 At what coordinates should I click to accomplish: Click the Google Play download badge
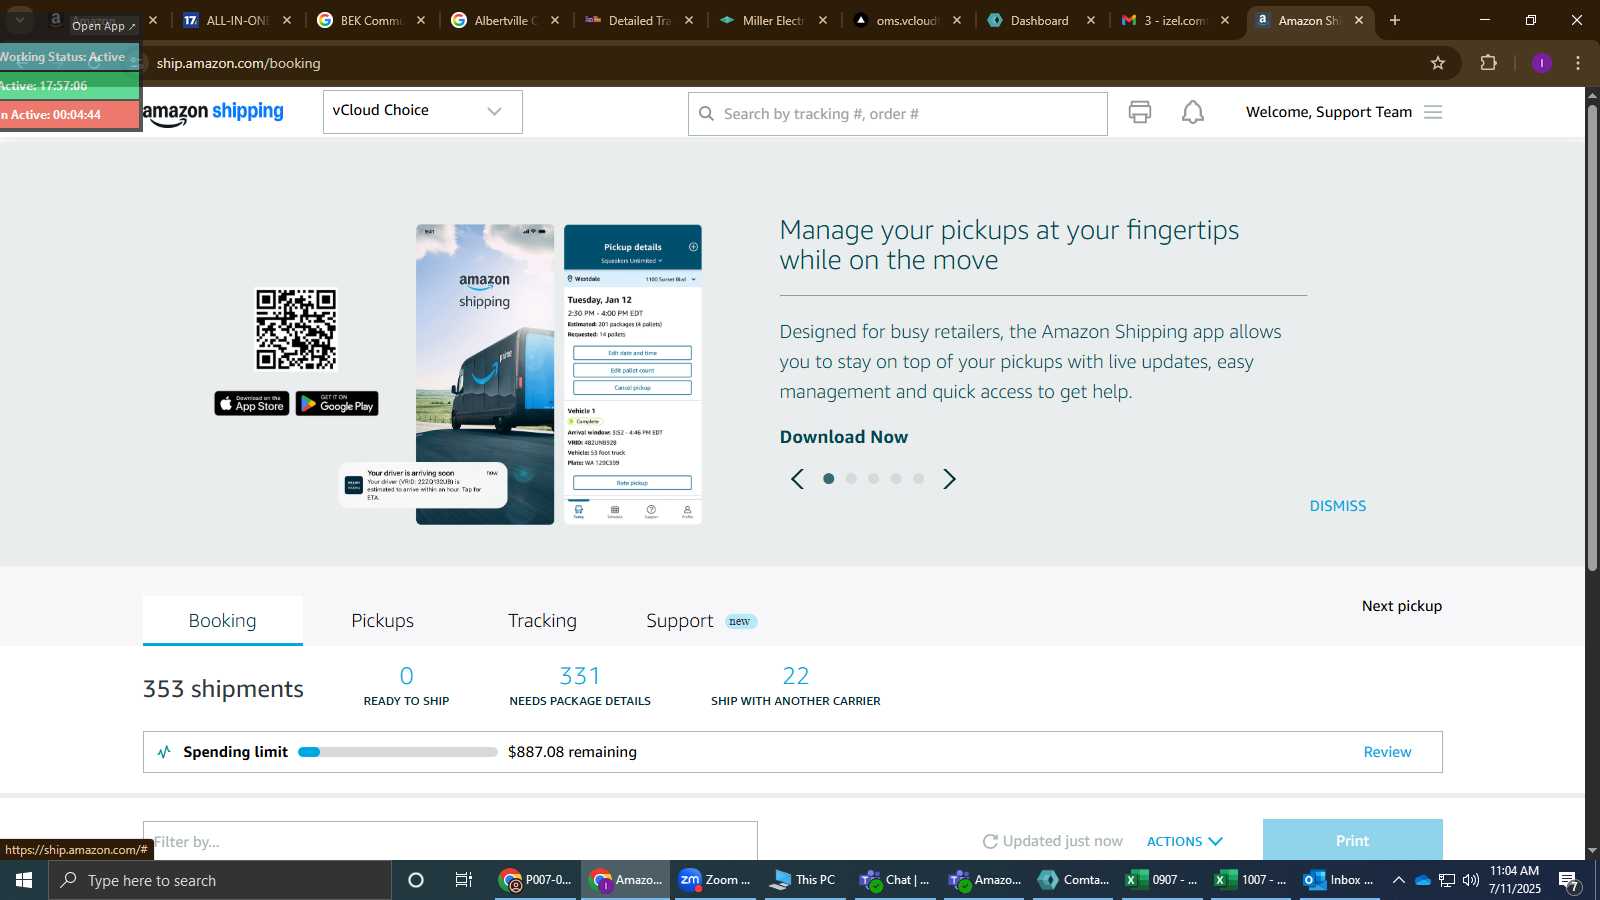(x=337, y=404)
